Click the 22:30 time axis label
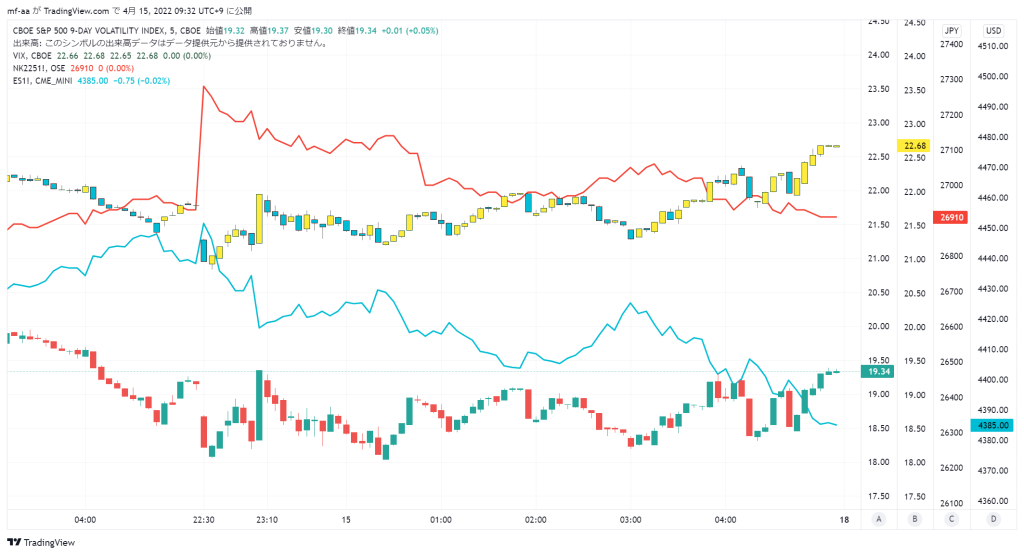 pyautogui.click(x=204, y=520)
